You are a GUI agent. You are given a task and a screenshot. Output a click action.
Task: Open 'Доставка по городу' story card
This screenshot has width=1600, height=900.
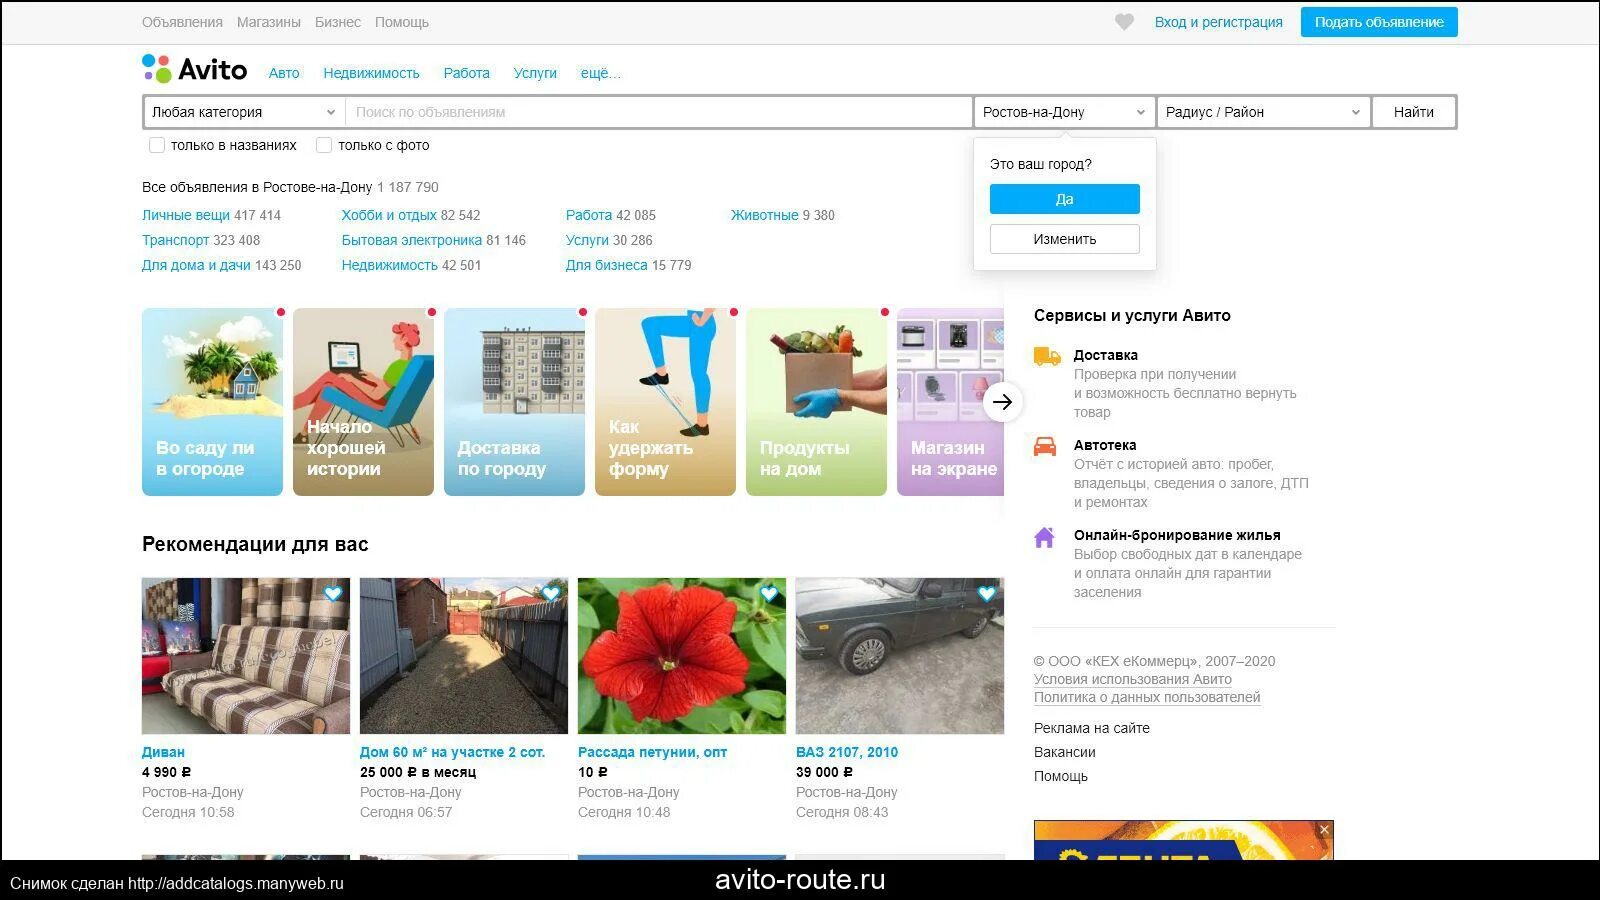coord(514,402)
